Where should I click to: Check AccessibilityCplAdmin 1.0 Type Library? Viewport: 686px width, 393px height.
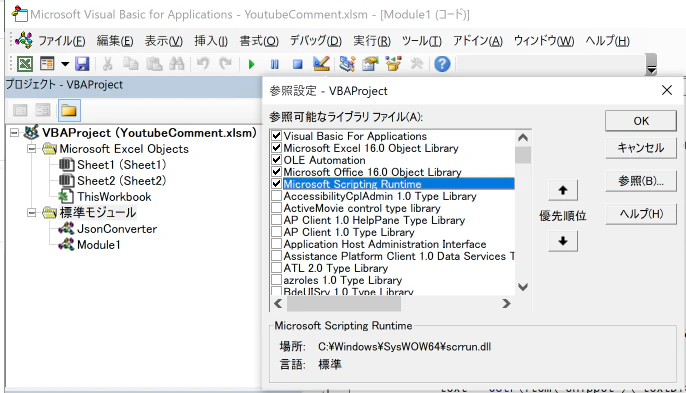(x=276, y=196)
